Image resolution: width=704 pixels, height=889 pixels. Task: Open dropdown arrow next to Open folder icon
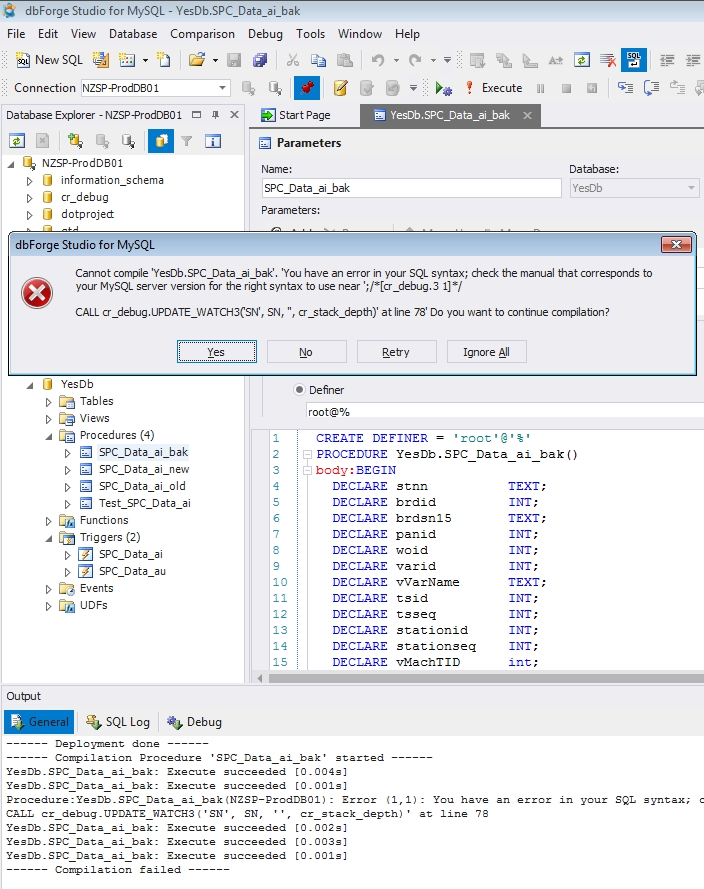(x=215, y=60)
